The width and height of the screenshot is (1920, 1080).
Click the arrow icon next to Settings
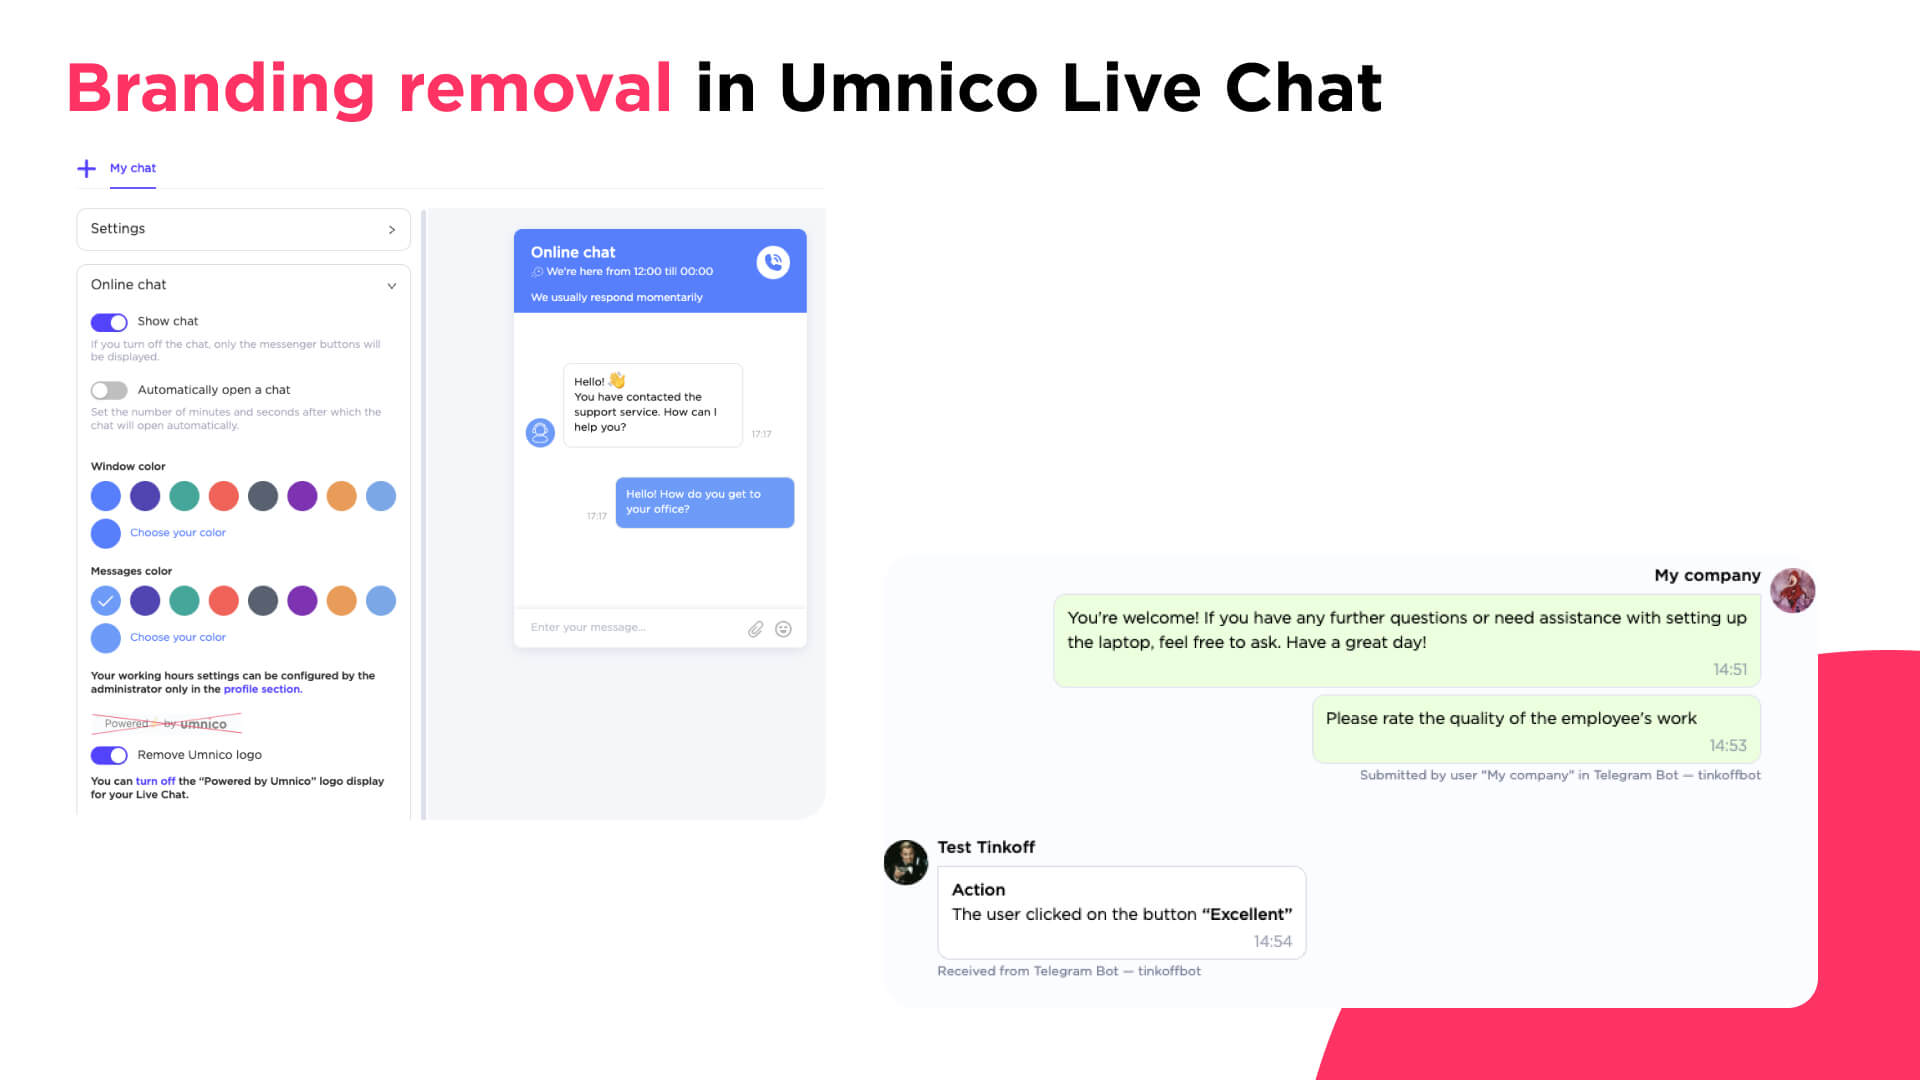click(x=392, y=228)
